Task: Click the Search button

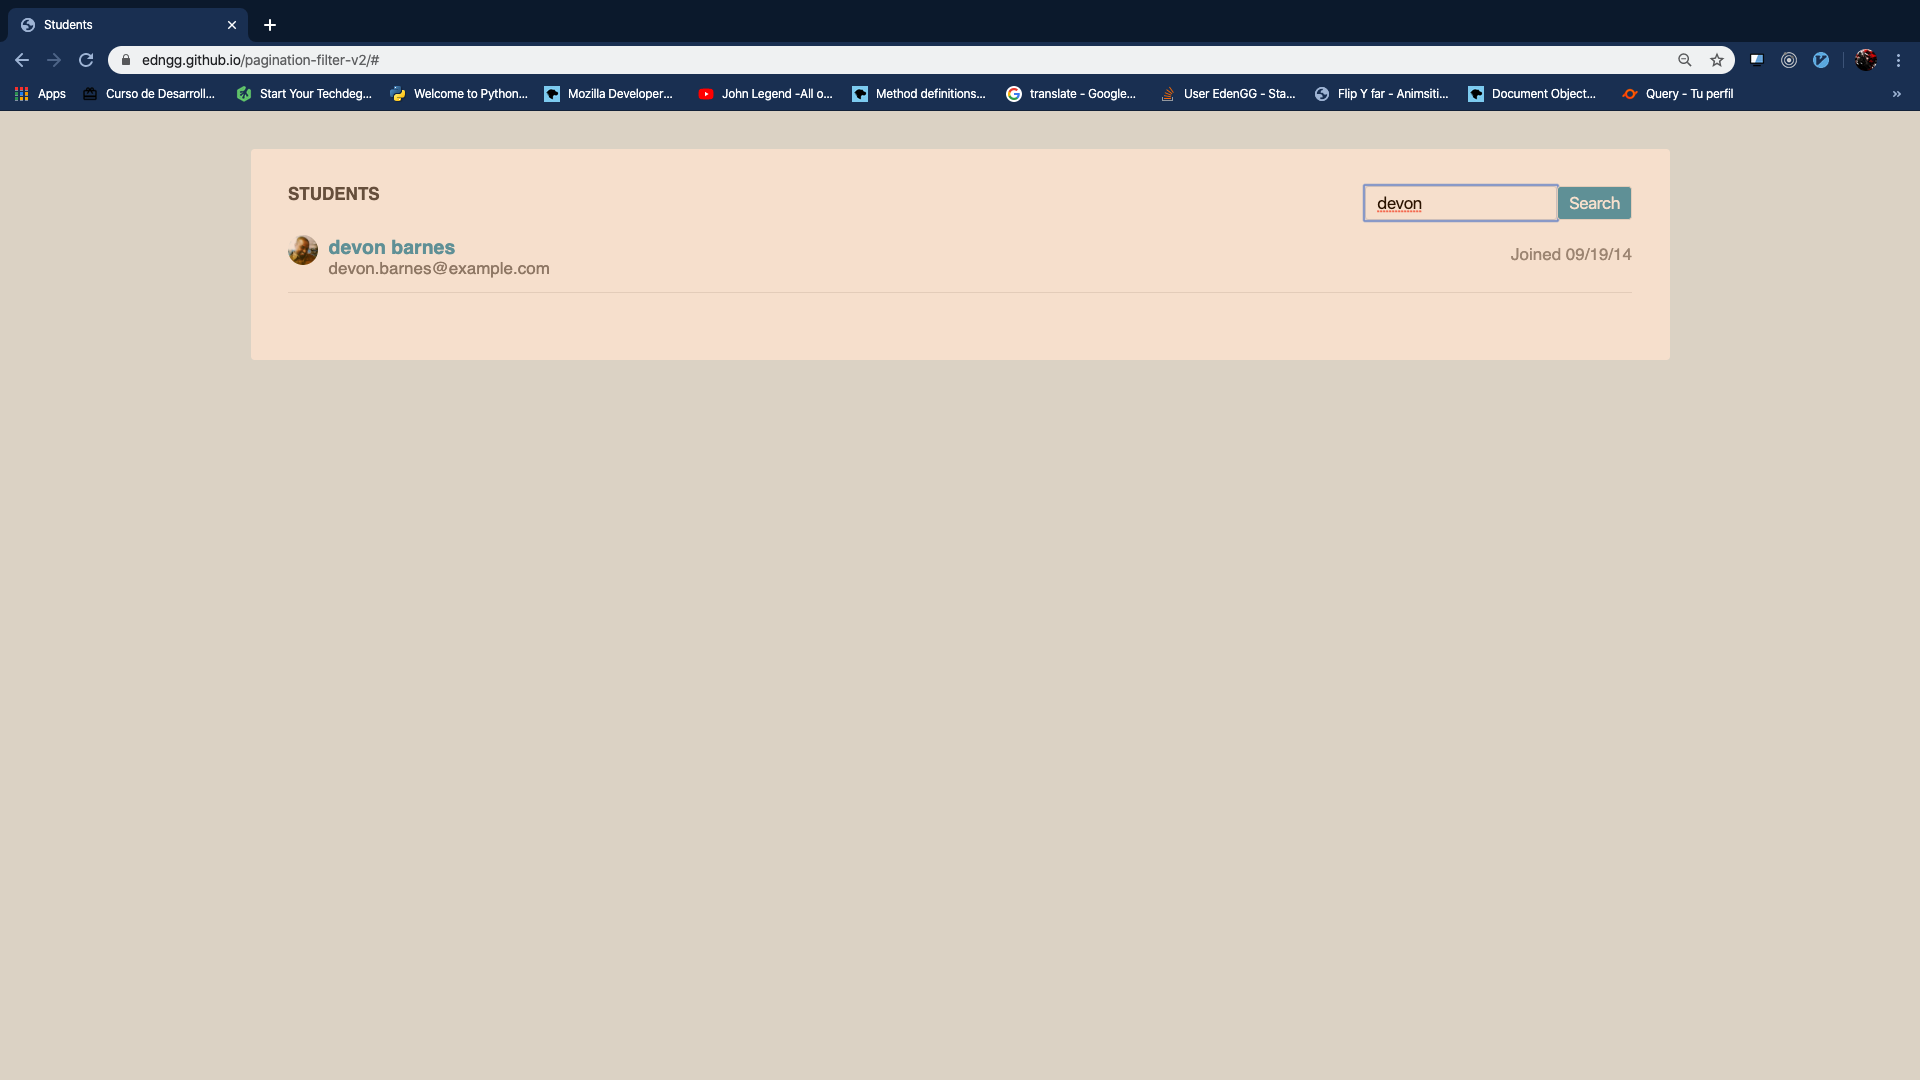Action: [1594, 203]
